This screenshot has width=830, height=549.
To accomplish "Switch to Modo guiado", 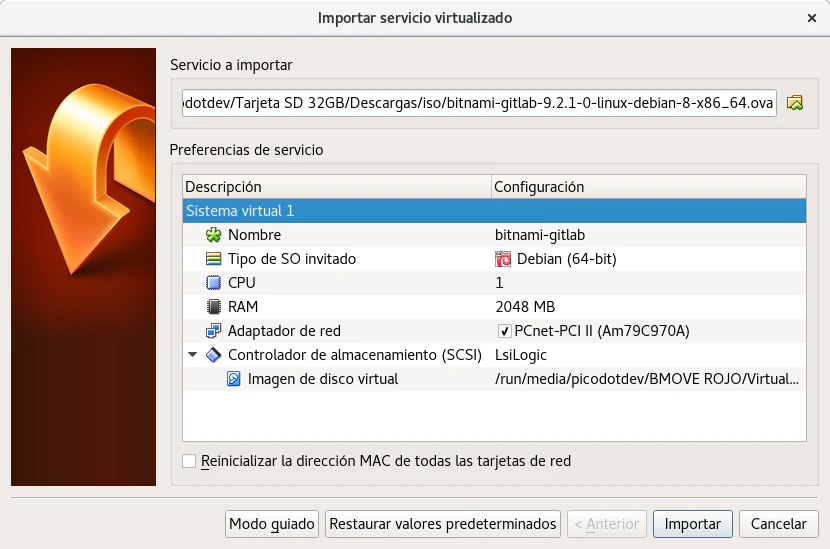I will [272, 524].
